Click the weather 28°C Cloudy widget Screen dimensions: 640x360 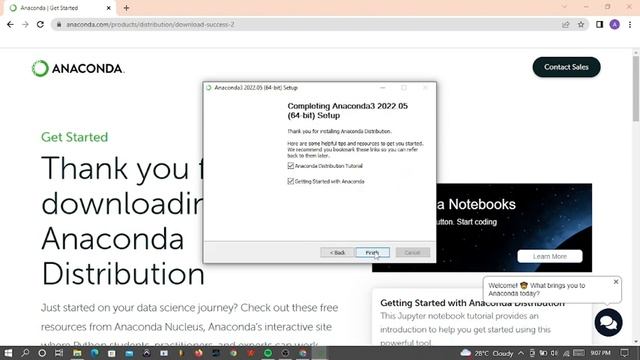487,353
